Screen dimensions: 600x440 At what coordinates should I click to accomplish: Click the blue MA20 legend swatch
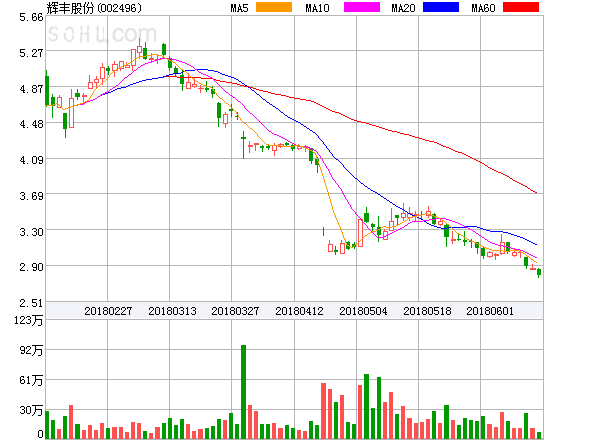[x=441, y=7]
